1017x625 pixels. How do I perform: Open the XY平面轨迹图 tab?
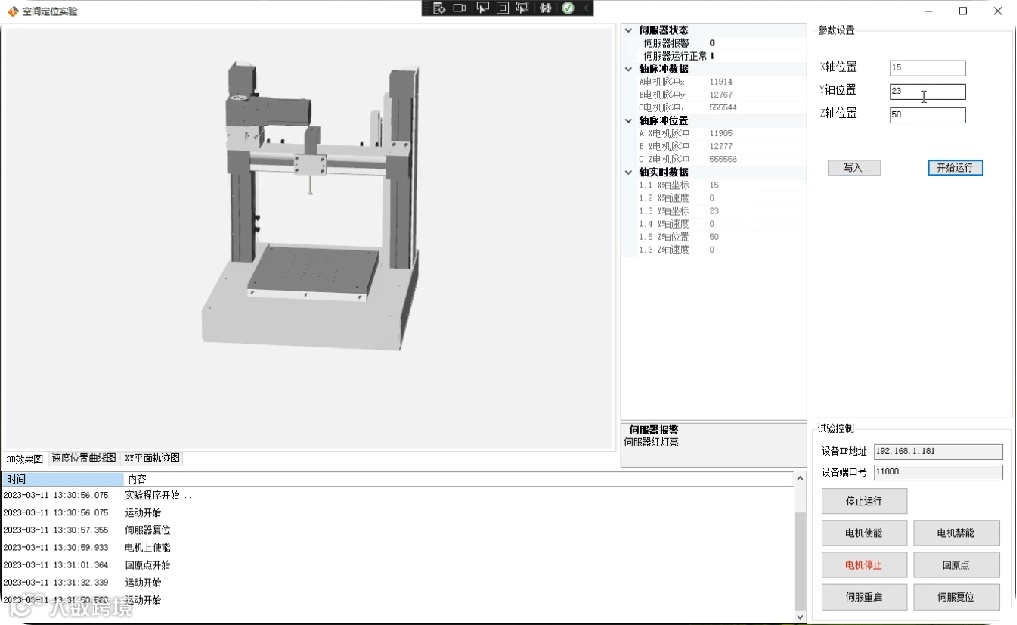(152, 458)
